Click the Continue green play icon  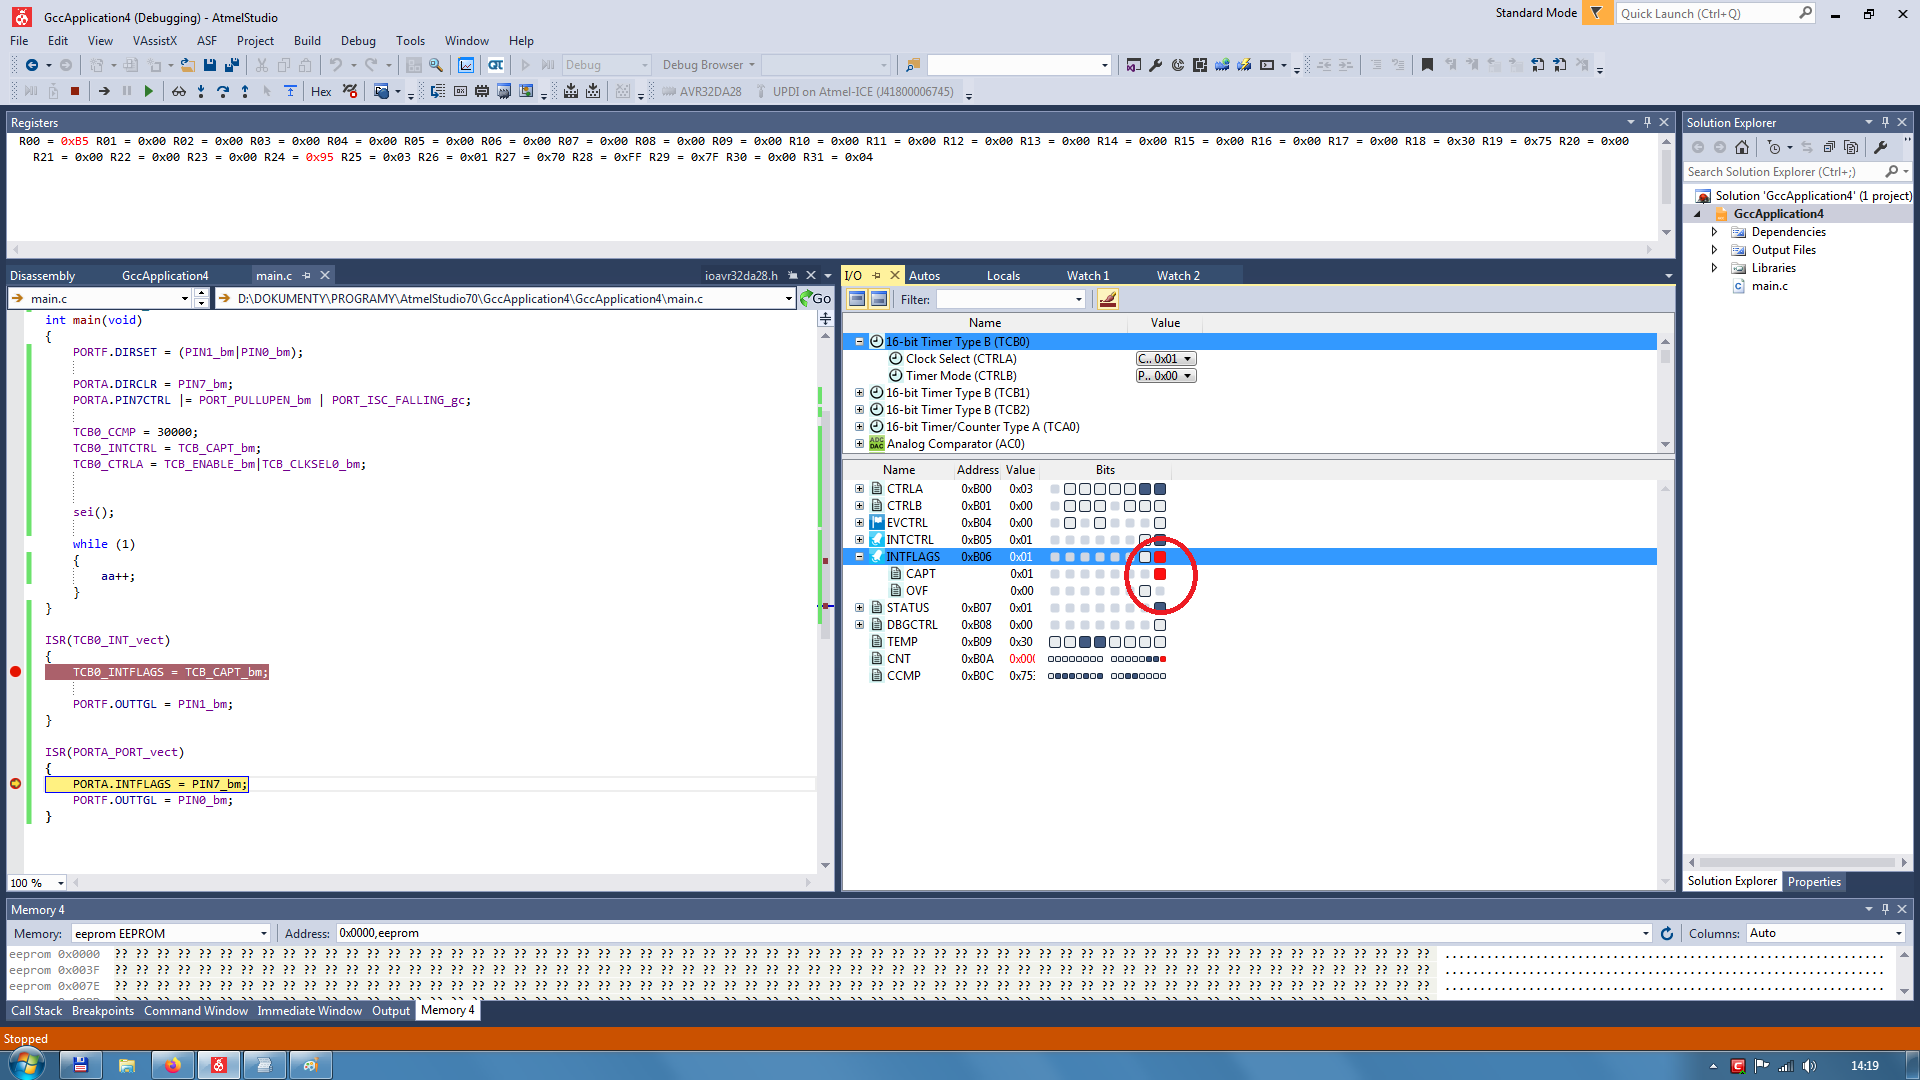149,91
